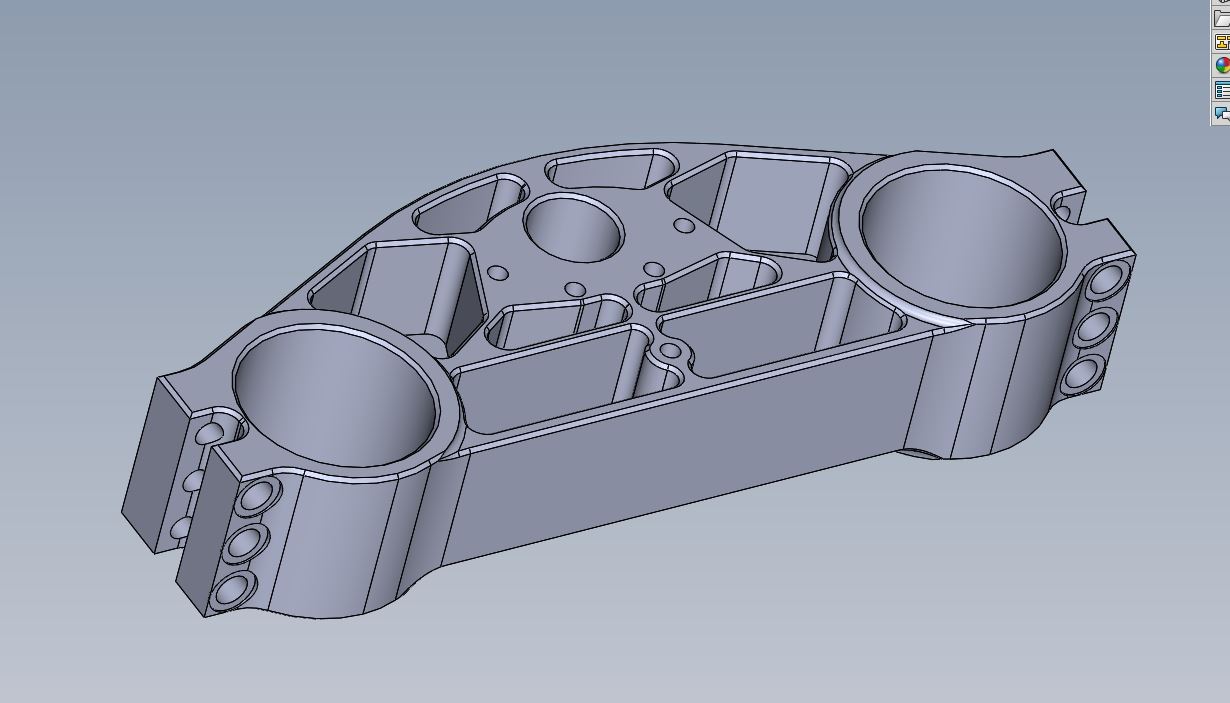Open the File Explorer folder tab
Image resolution: width=1230 pixels, height=703 pixels.
[x=1221, y=18]
